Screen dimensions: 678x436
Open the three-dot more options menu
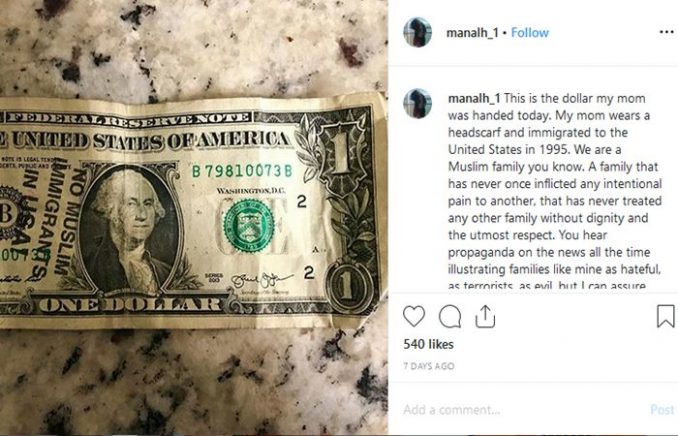[666, 32]
